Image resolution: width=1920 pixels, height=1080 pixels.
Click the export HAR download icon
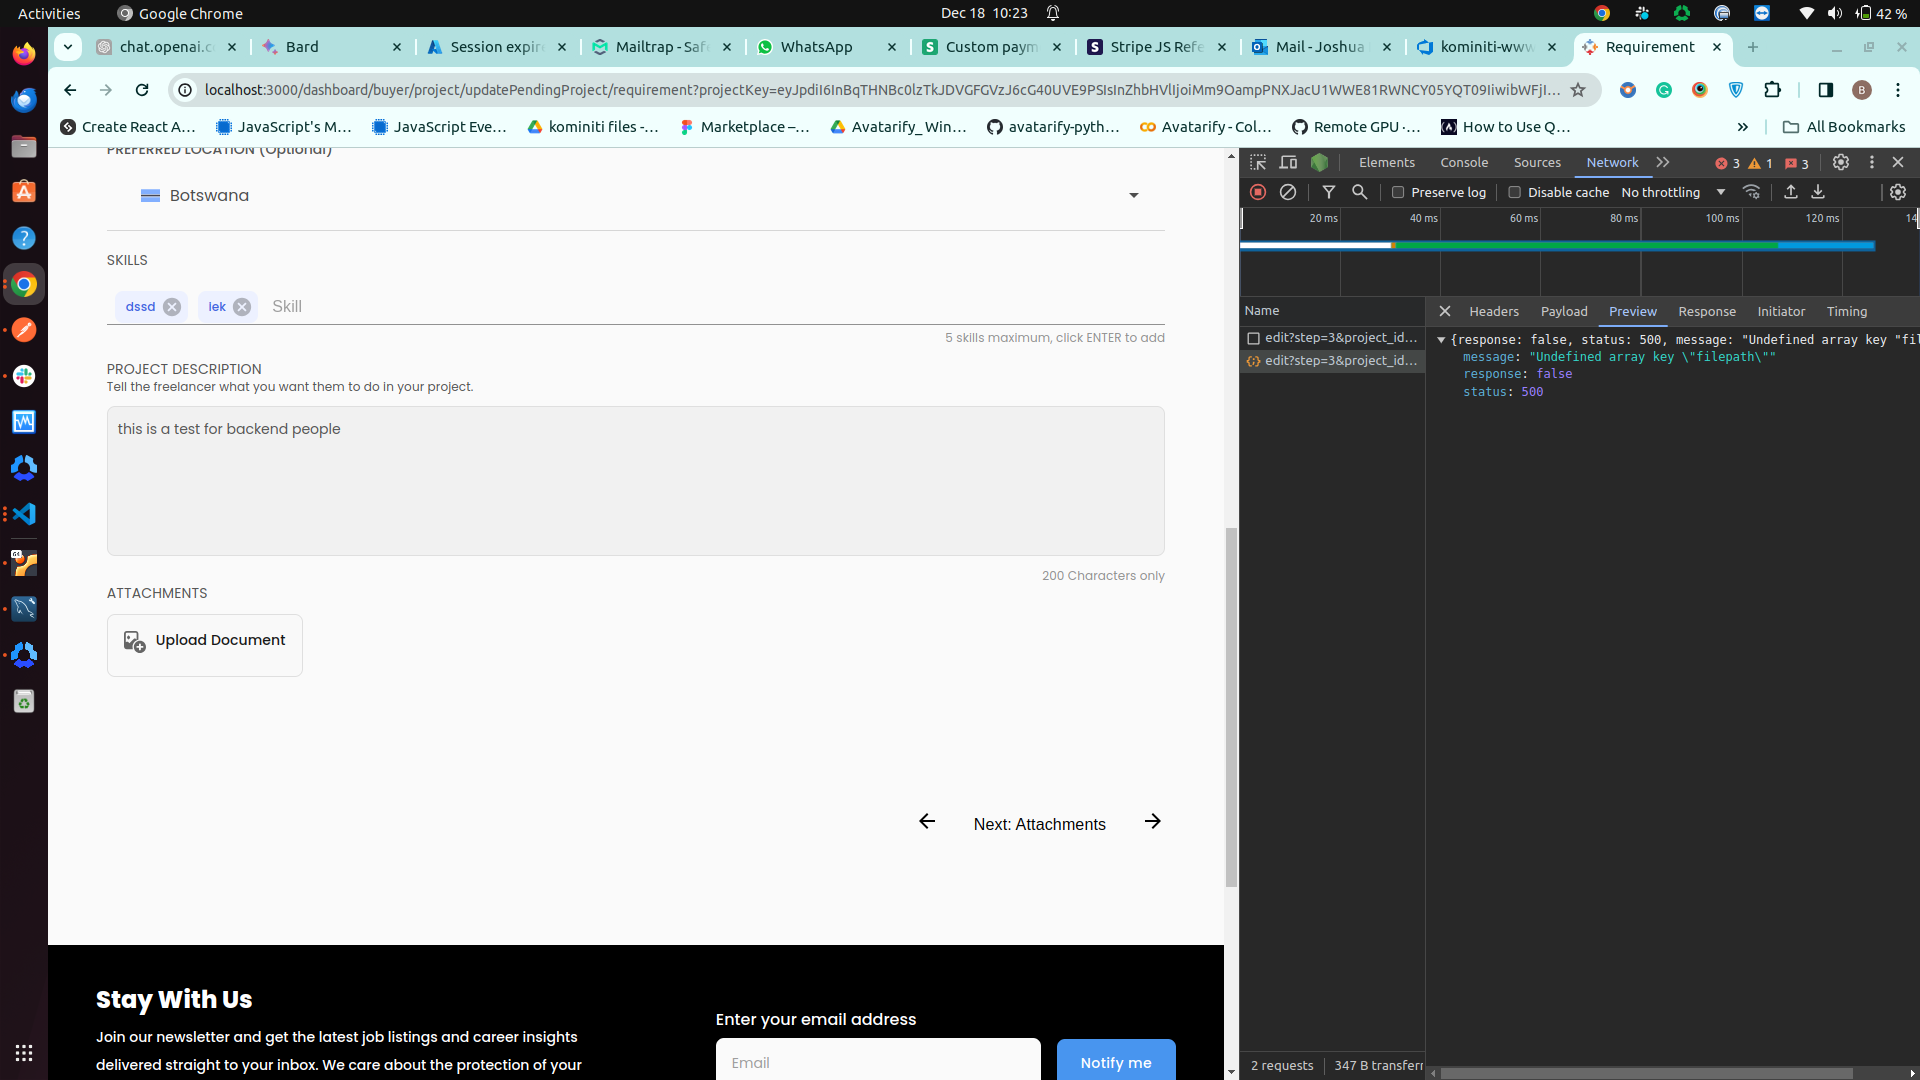1818,192
